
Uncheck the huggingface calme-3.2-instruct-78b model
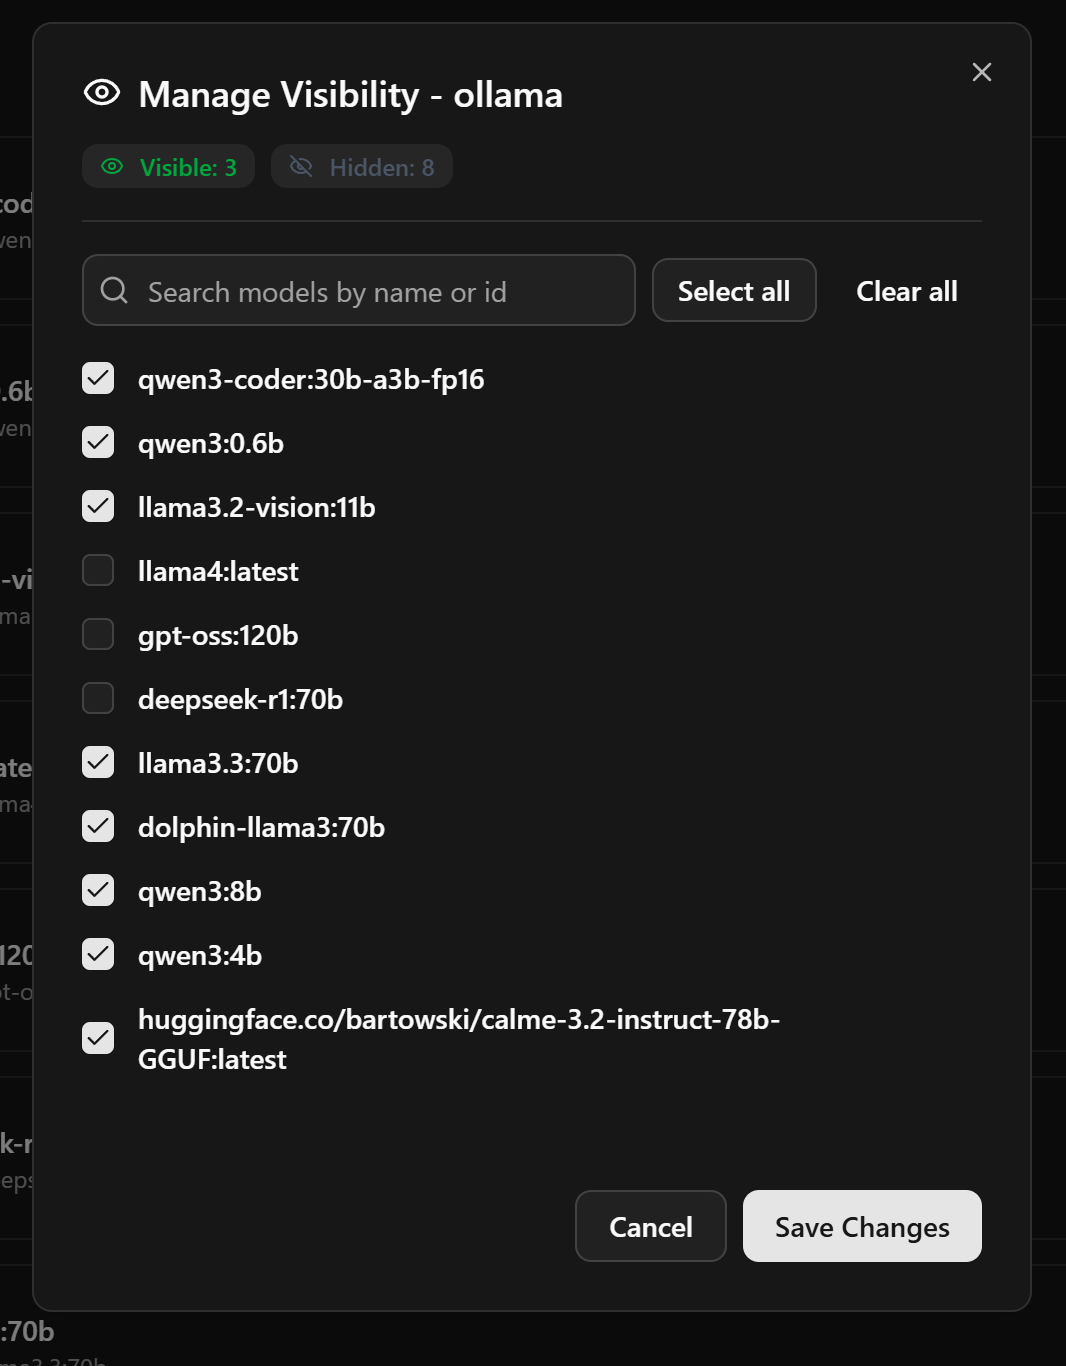(97, 1039)
